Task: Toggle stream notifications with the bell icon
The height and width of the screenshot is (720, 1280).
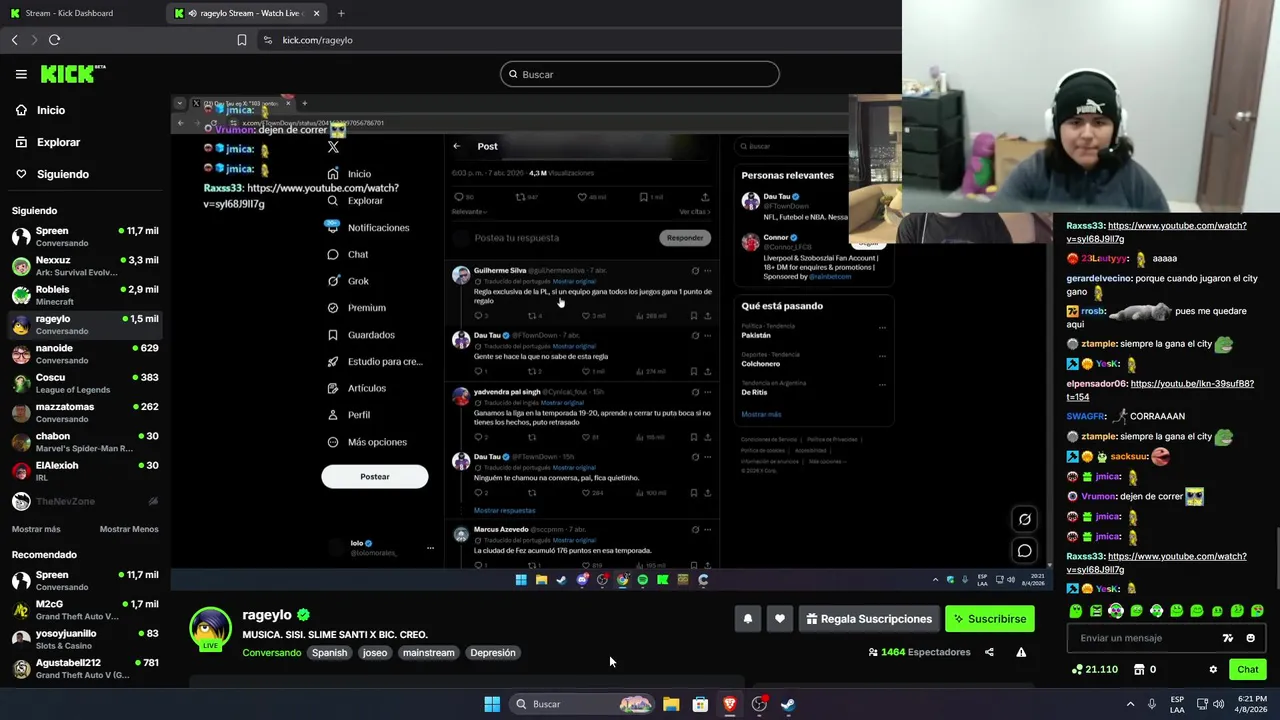Action: pyautogui.click(x=748, y=619)
